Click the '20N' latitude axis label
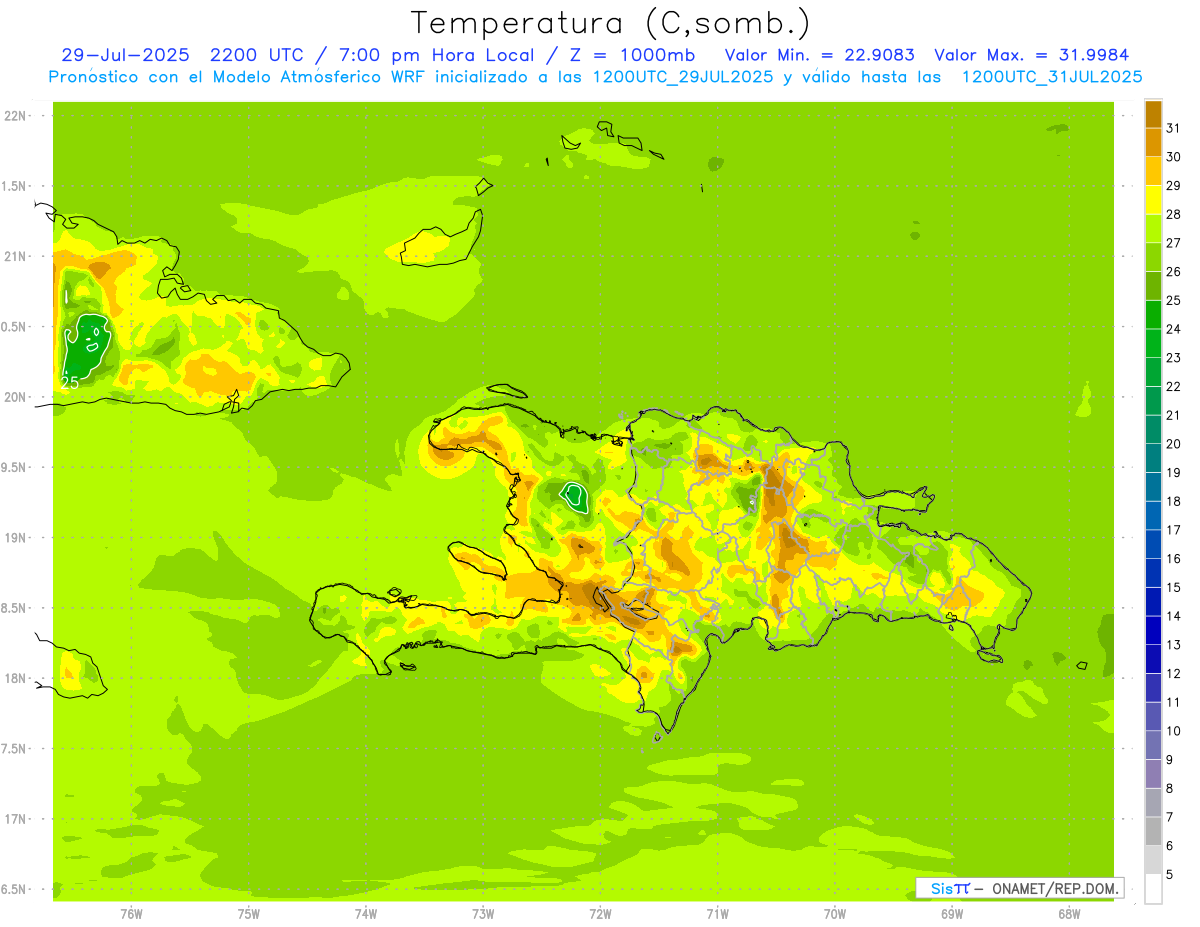Screen dimensions: 1200x927 click(x=14, y=397)
